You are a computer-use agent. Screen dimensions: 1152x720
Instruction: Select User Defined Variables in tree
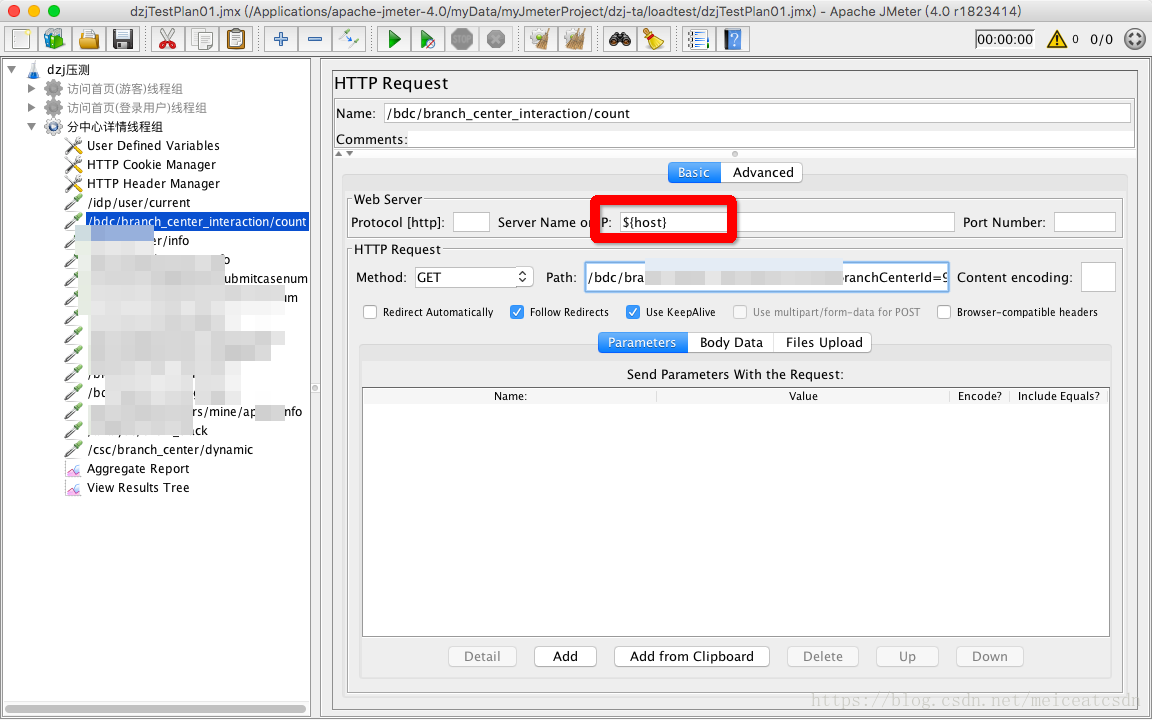(x=153, y=145)
